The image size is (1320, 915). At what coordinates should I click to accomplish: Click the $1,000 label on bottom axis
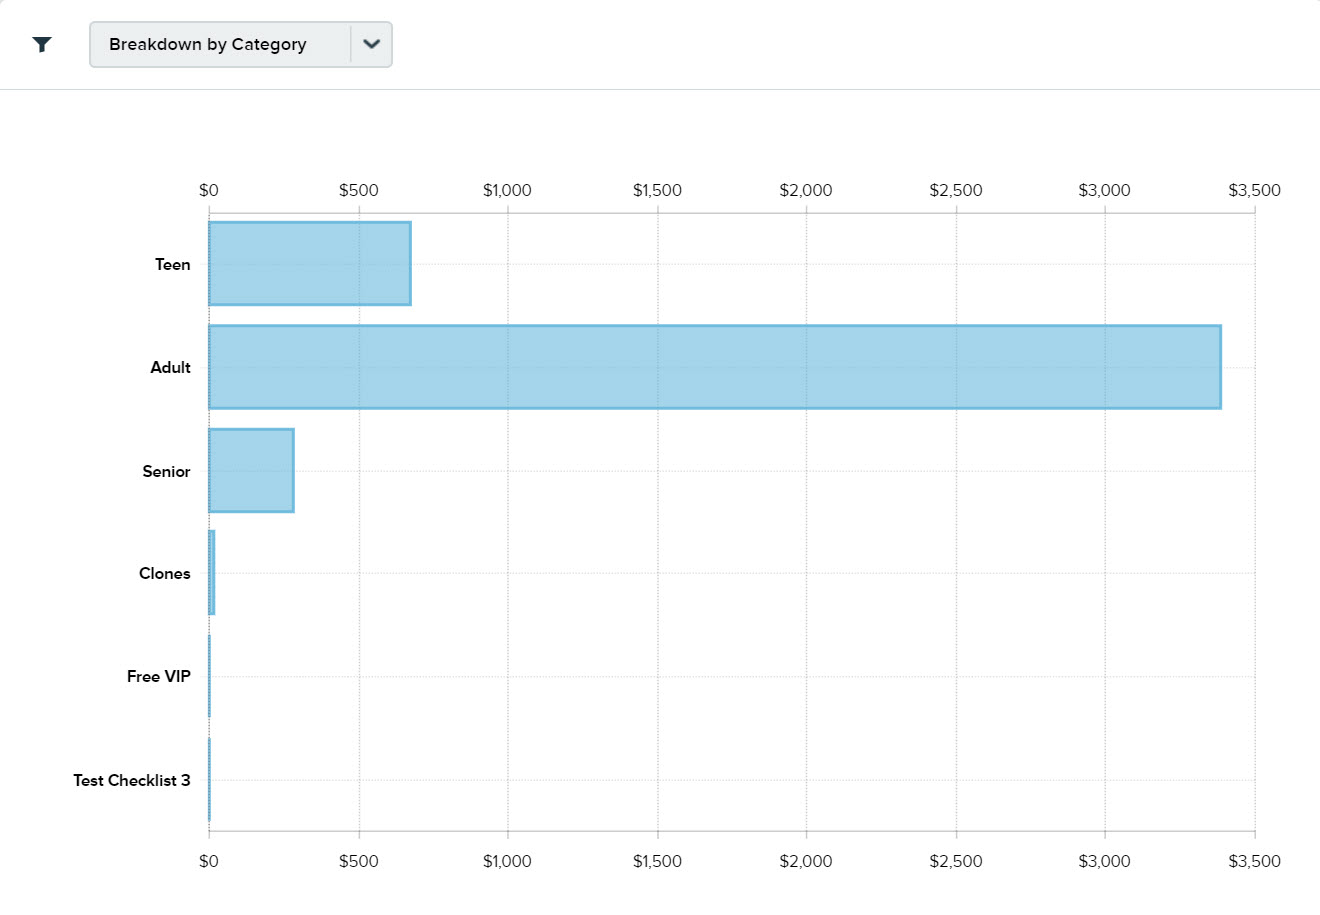point(507,861)
